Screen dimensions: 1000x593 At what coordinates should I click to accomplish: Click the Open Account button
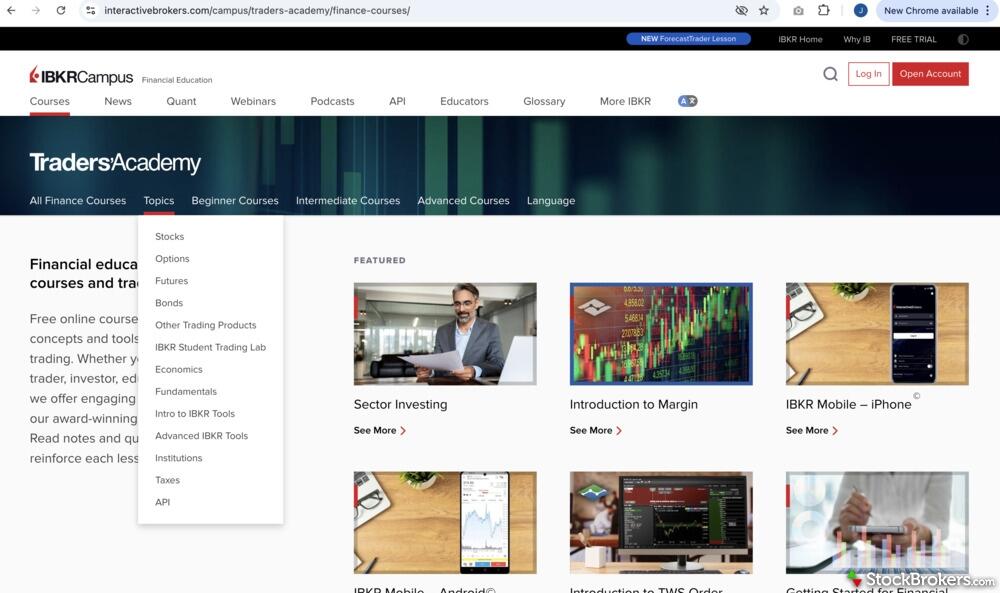point(929,74)
